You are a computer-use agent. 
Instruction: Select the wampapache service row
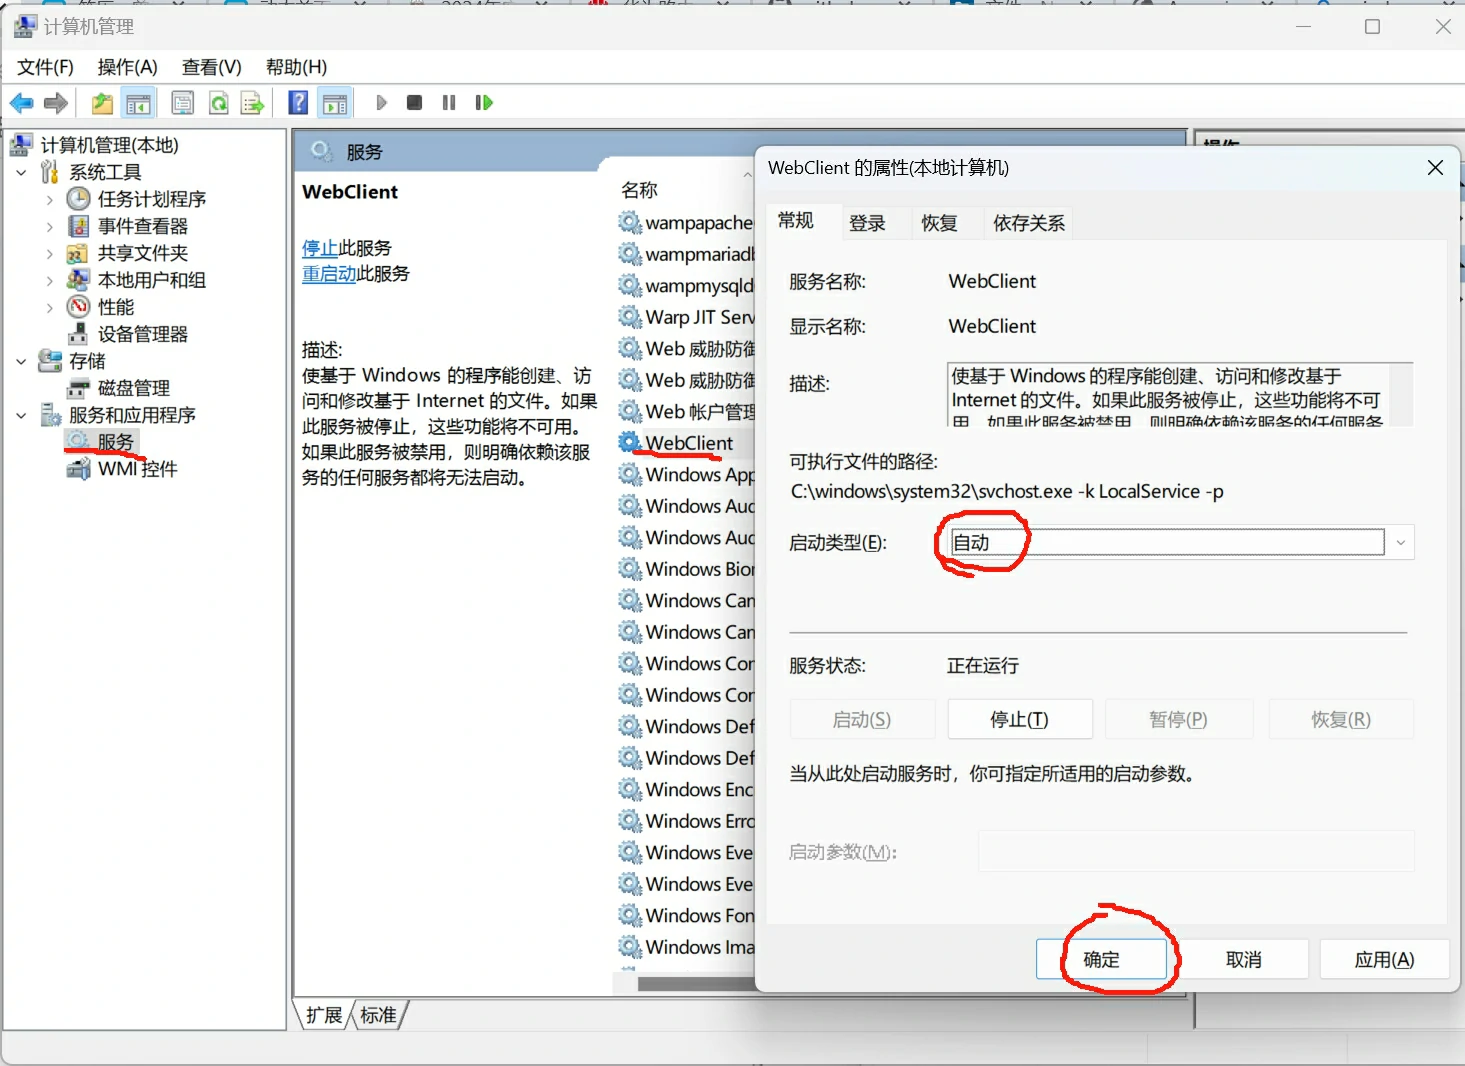coord(686,223)
